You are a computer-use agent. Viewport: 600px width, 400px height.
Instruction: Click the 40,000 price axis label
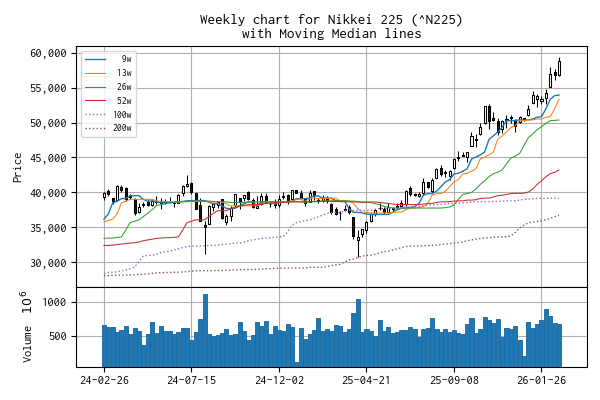tap(49, 193)
